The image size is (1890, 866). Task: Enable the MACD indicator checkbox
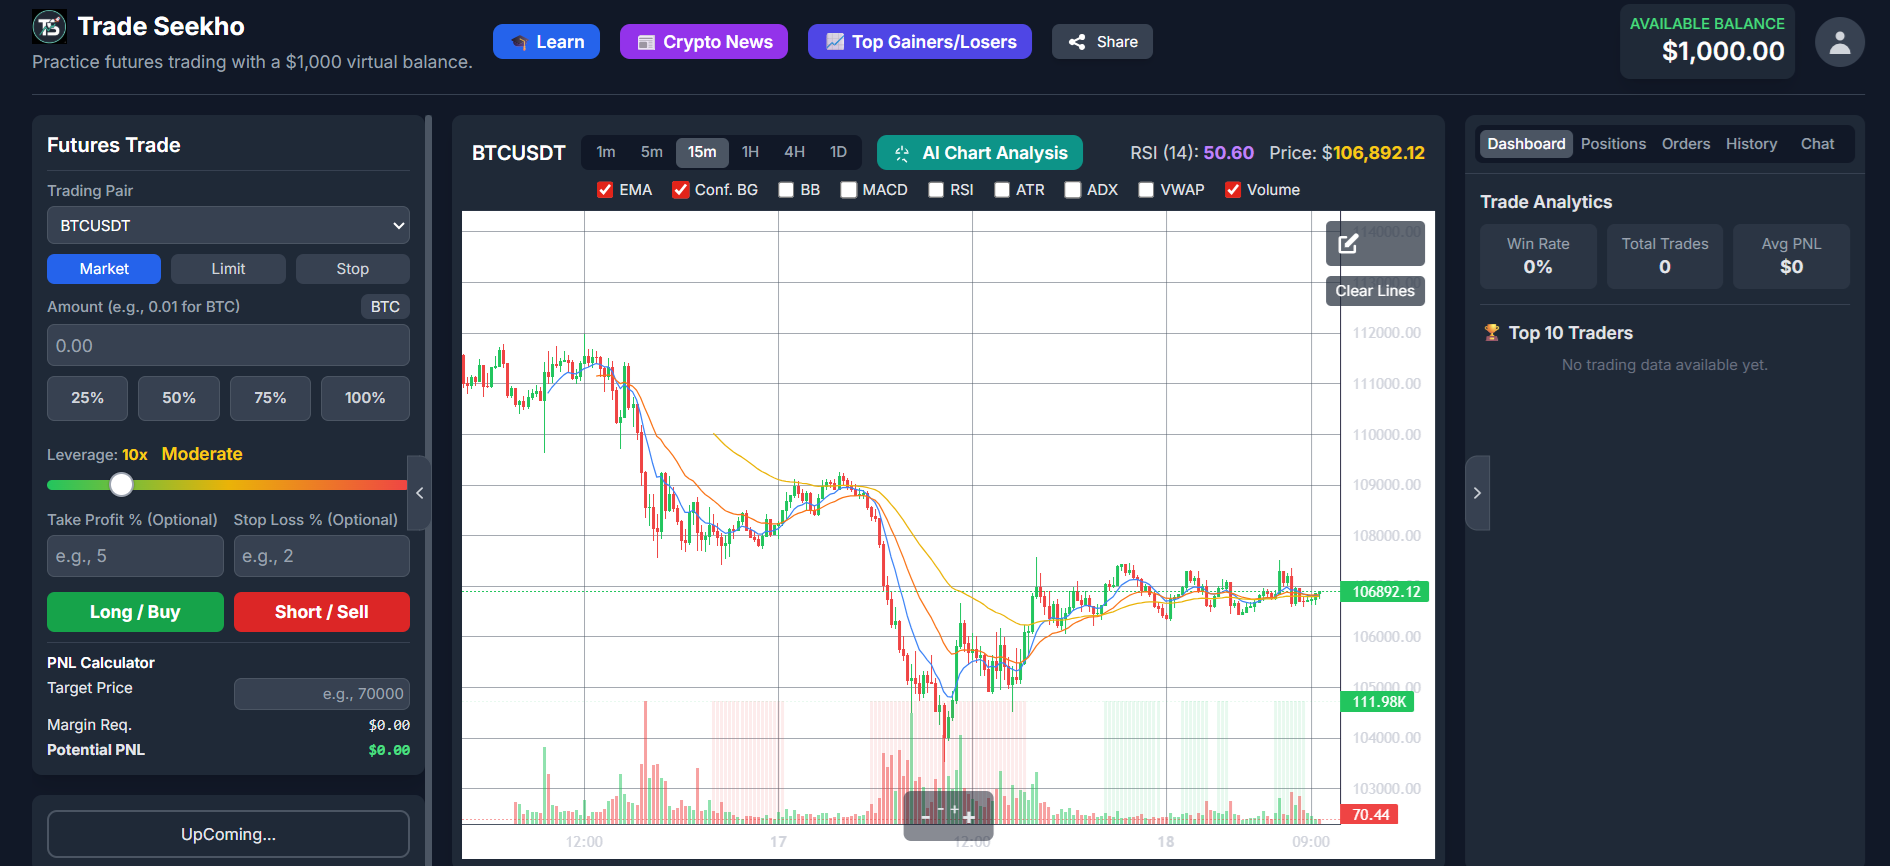coord(849,190)
